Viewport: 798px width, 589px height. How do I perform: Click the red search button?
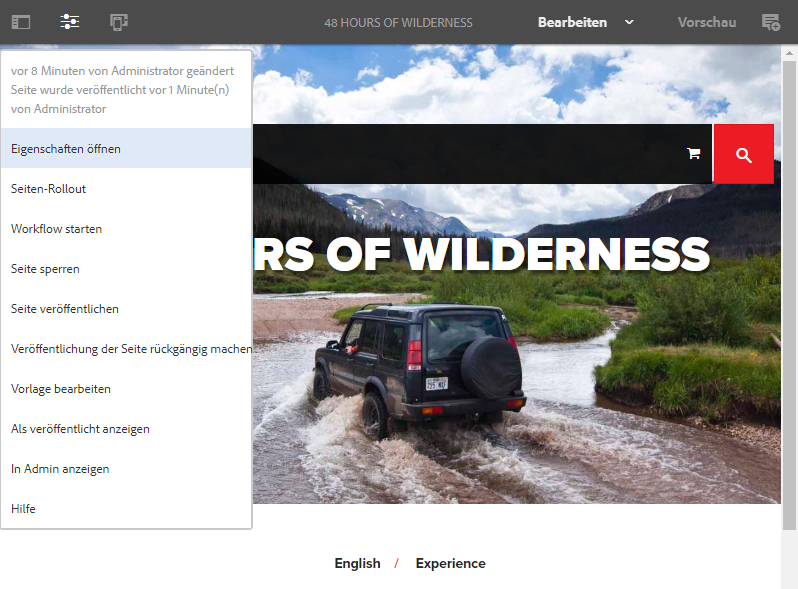(744, 154)
